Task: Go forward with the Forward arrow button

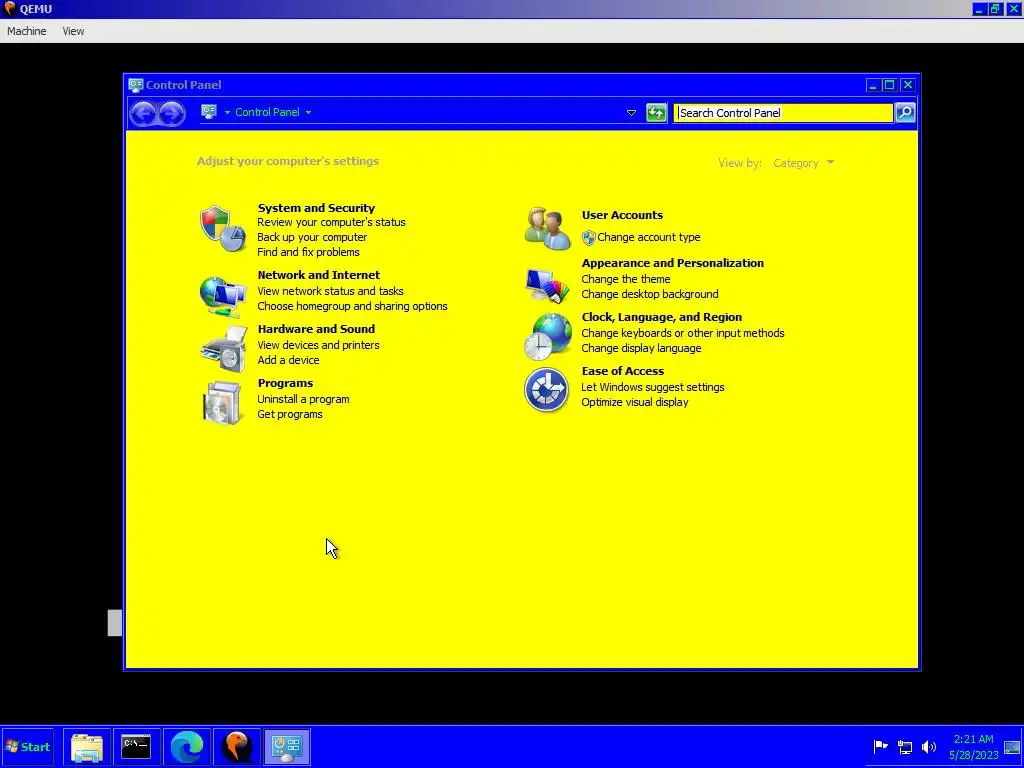Action: [x=171, y=113]
